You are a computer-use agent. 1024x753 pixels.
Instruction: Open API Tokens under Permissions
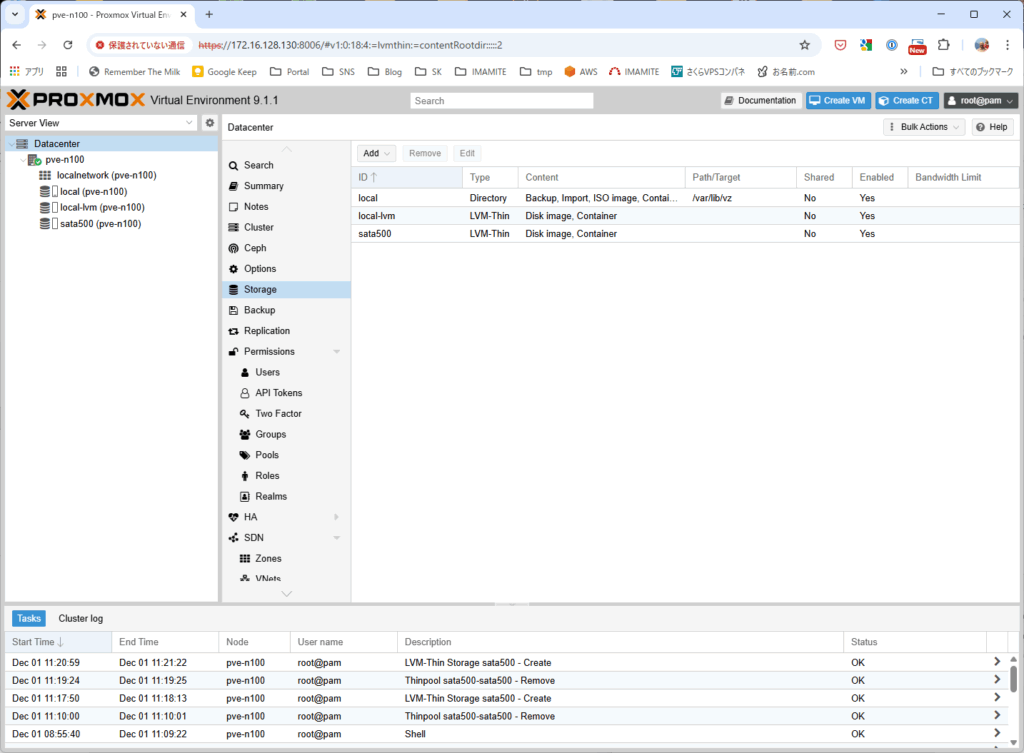[x=278, y=393]
